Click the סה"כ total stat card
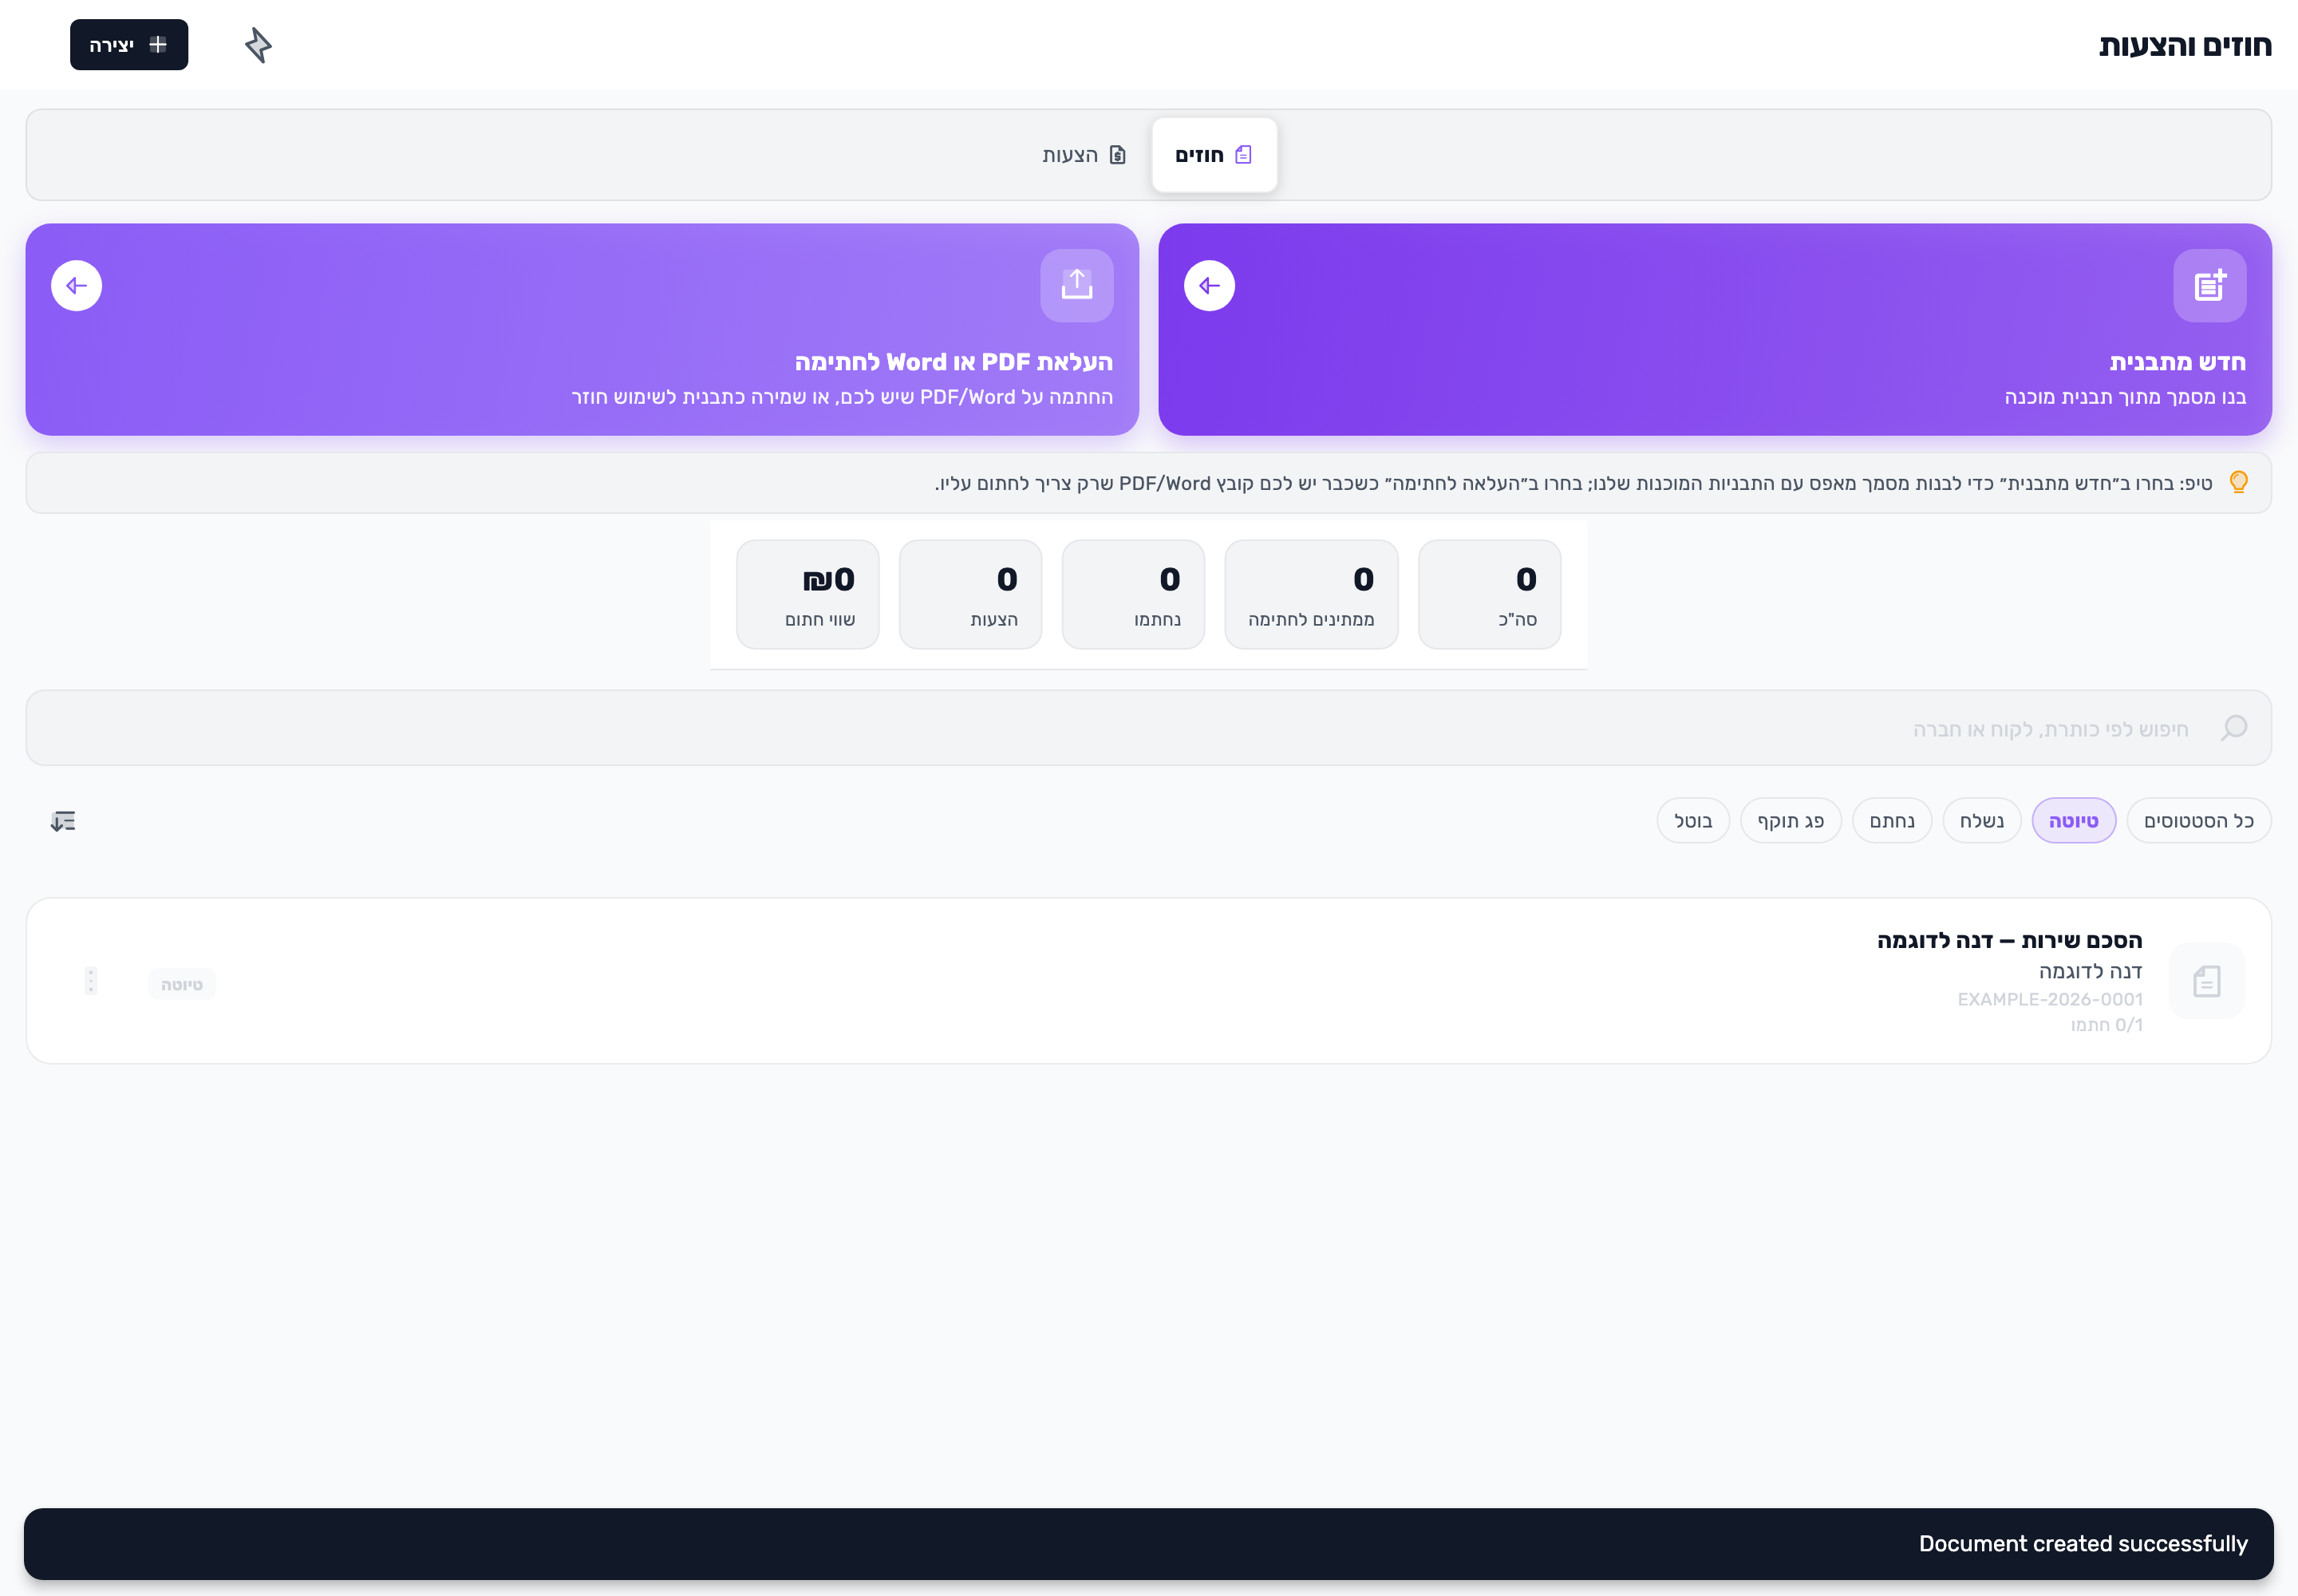This screenshot has width=2298, height=1596. point(1489,595)
